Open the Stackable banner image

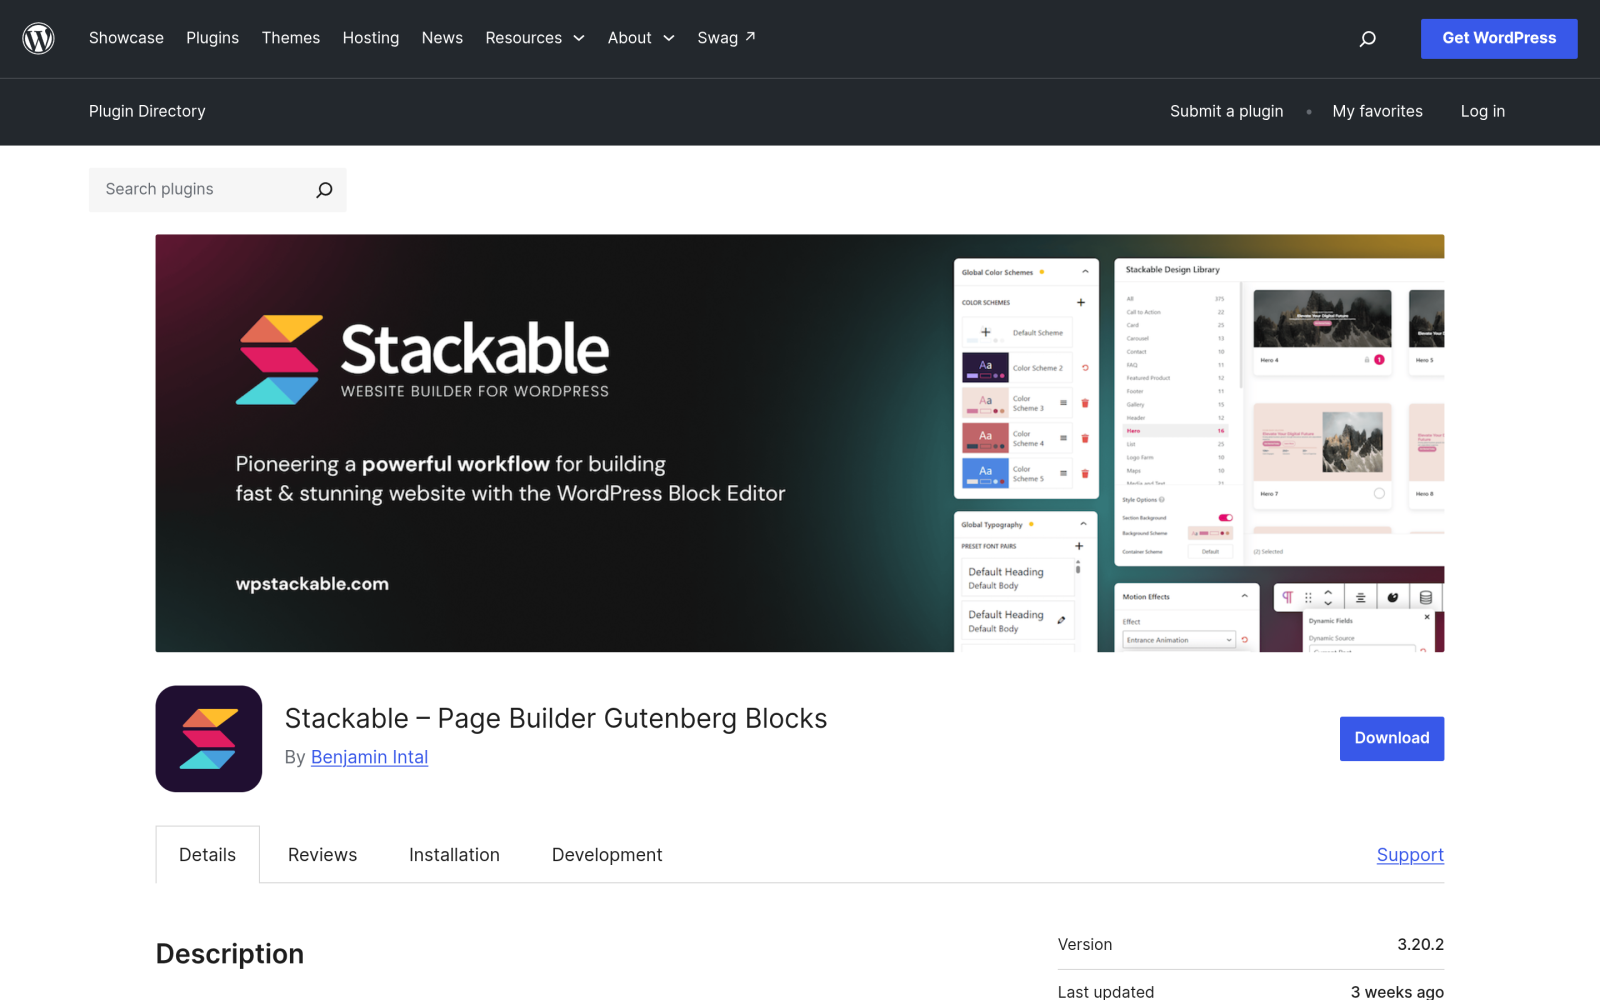click(x=800, y=443)
